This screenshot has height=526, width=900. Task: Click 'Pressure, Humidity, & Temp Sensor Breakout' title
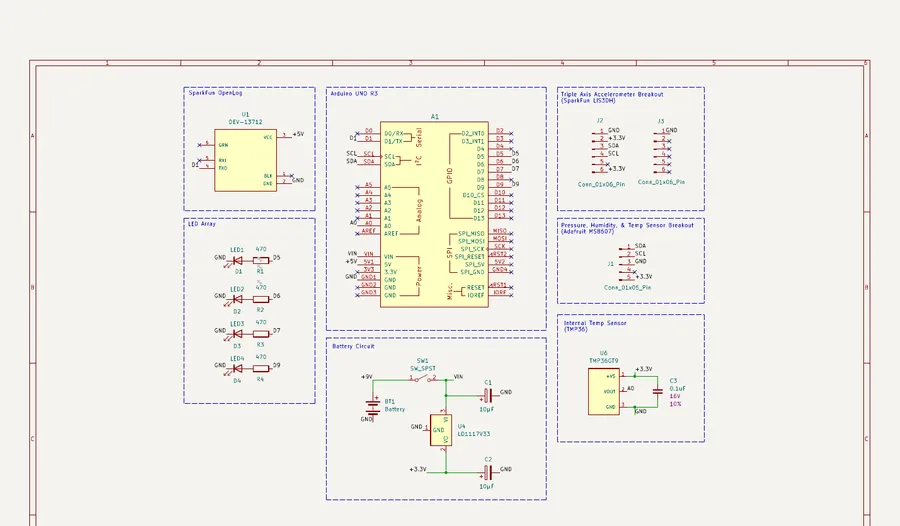point(627,225)
